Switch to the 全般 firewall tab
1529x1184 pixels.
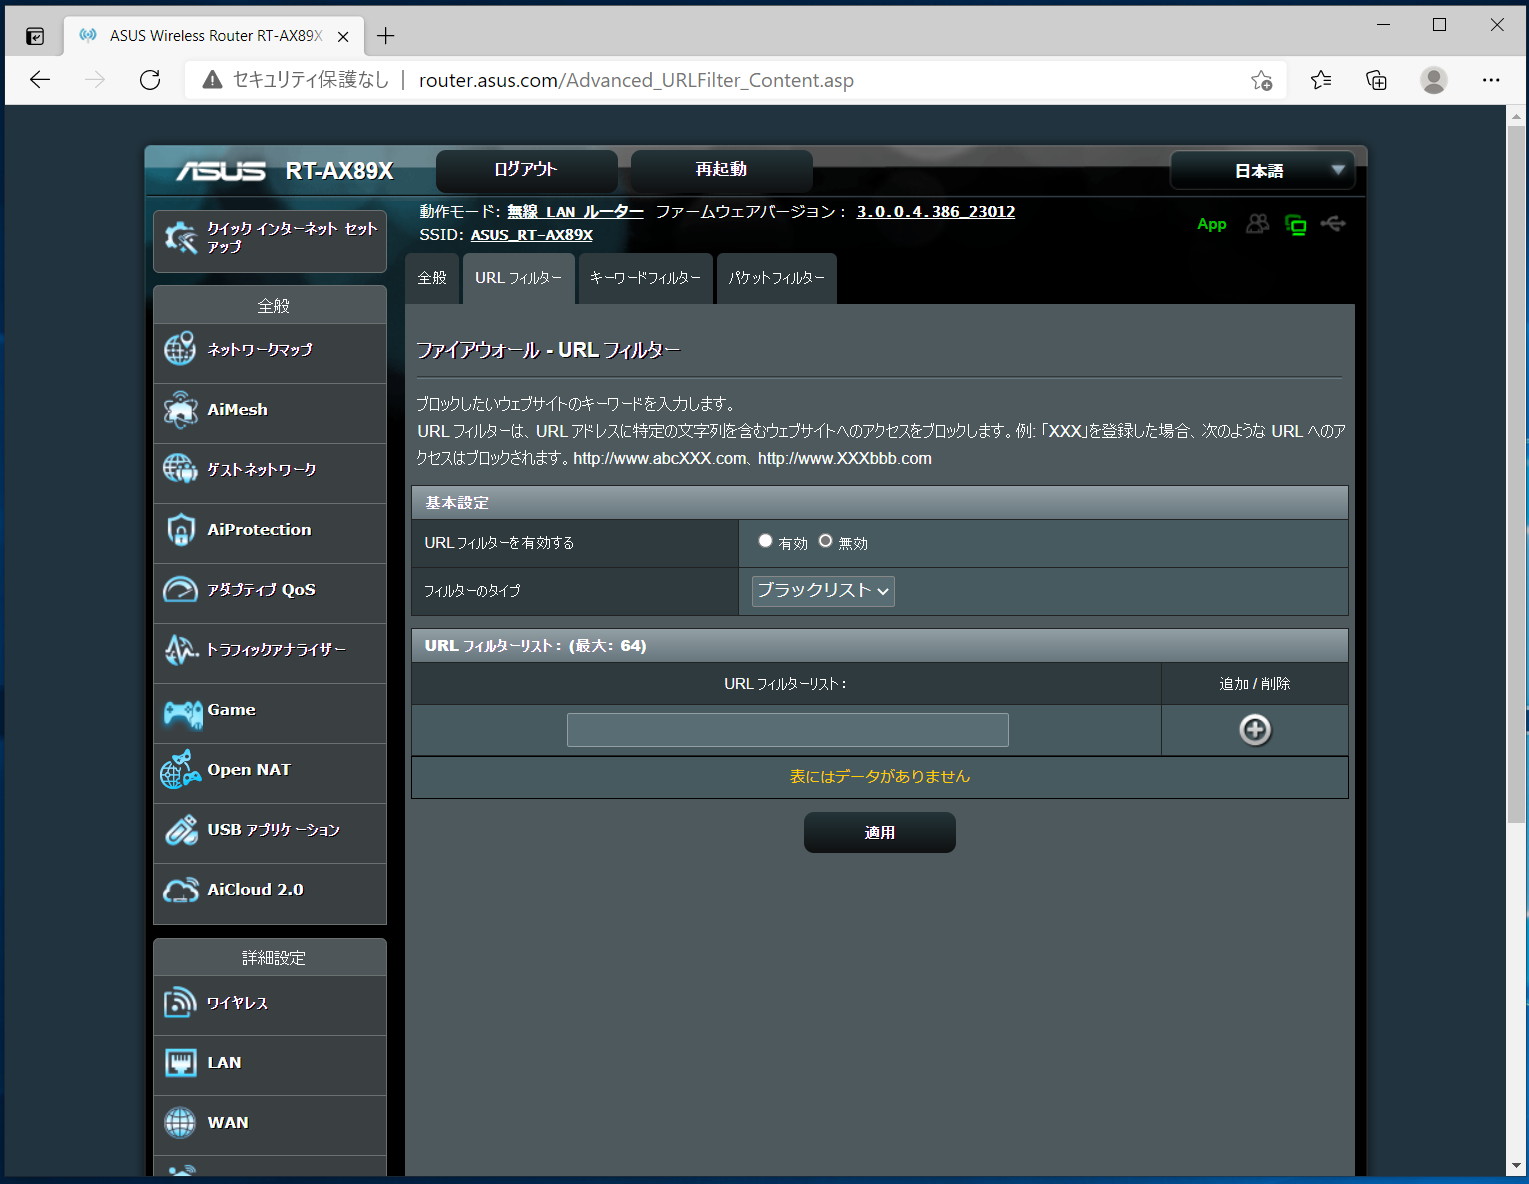pyautogui.click(x=432, y=278)
